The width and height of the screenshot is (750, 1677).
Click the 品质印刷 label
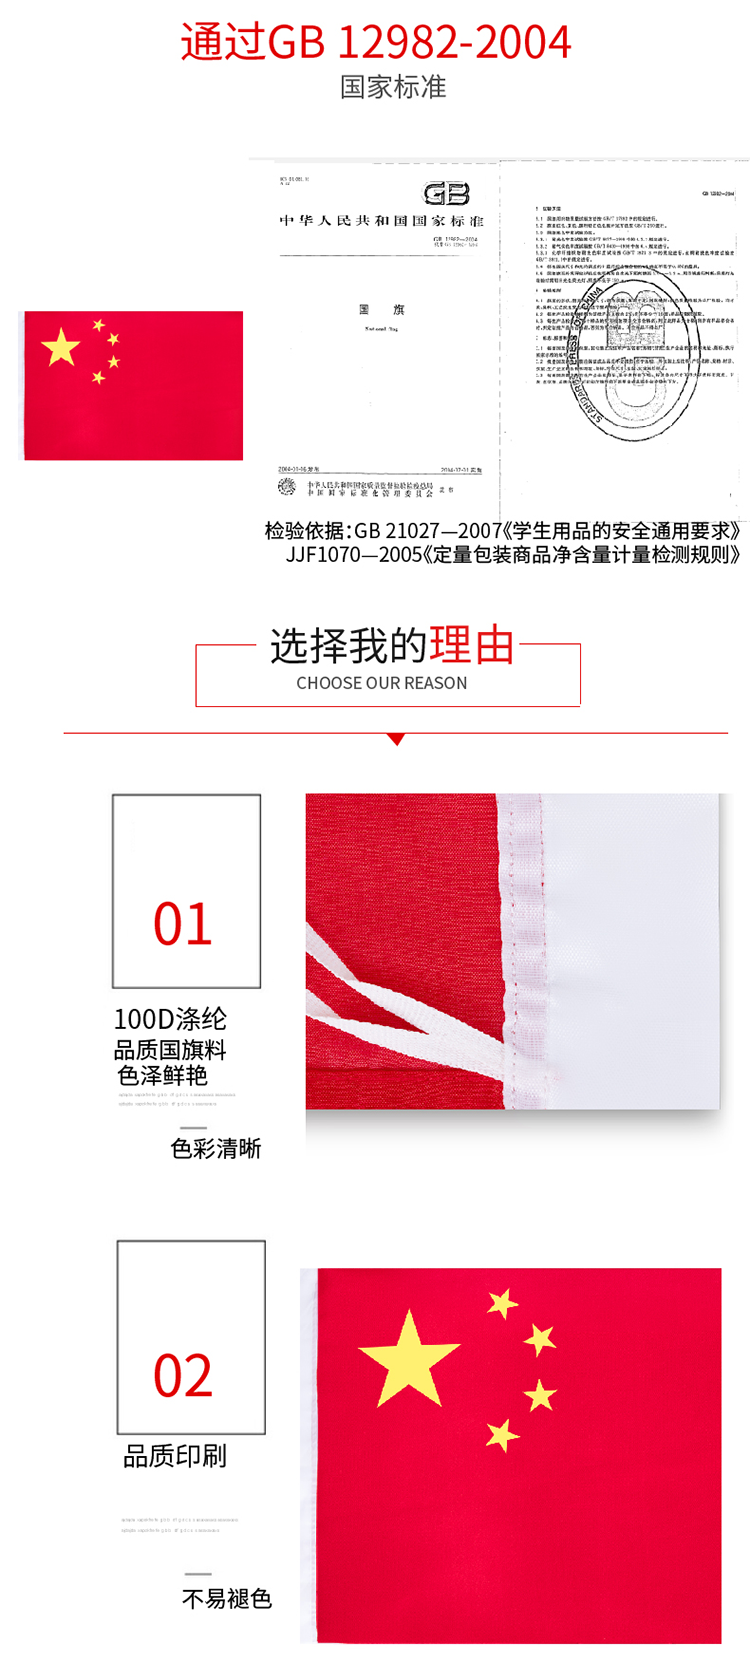(x=175, y=1457)
